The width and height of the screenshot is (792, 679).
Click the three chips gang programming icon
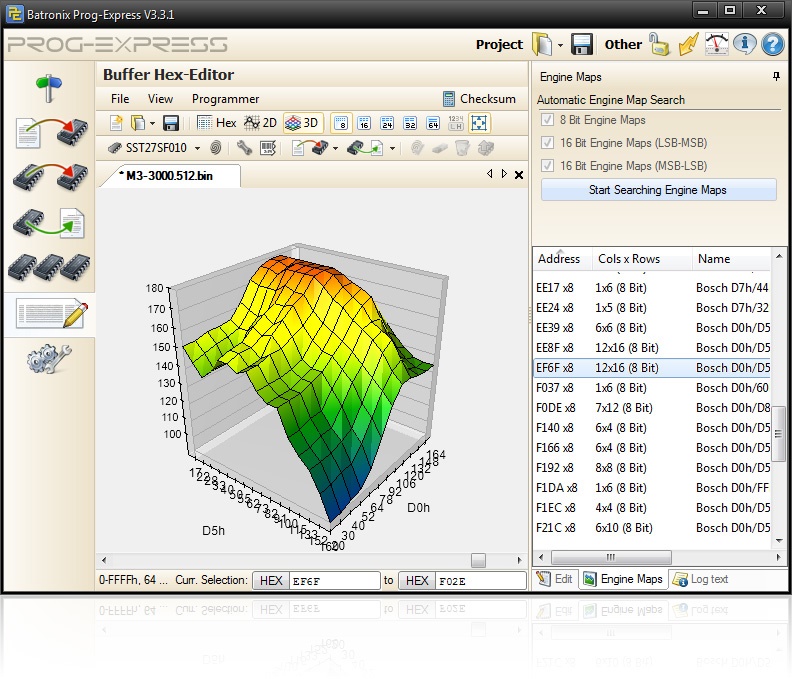[x=49, y=266]
